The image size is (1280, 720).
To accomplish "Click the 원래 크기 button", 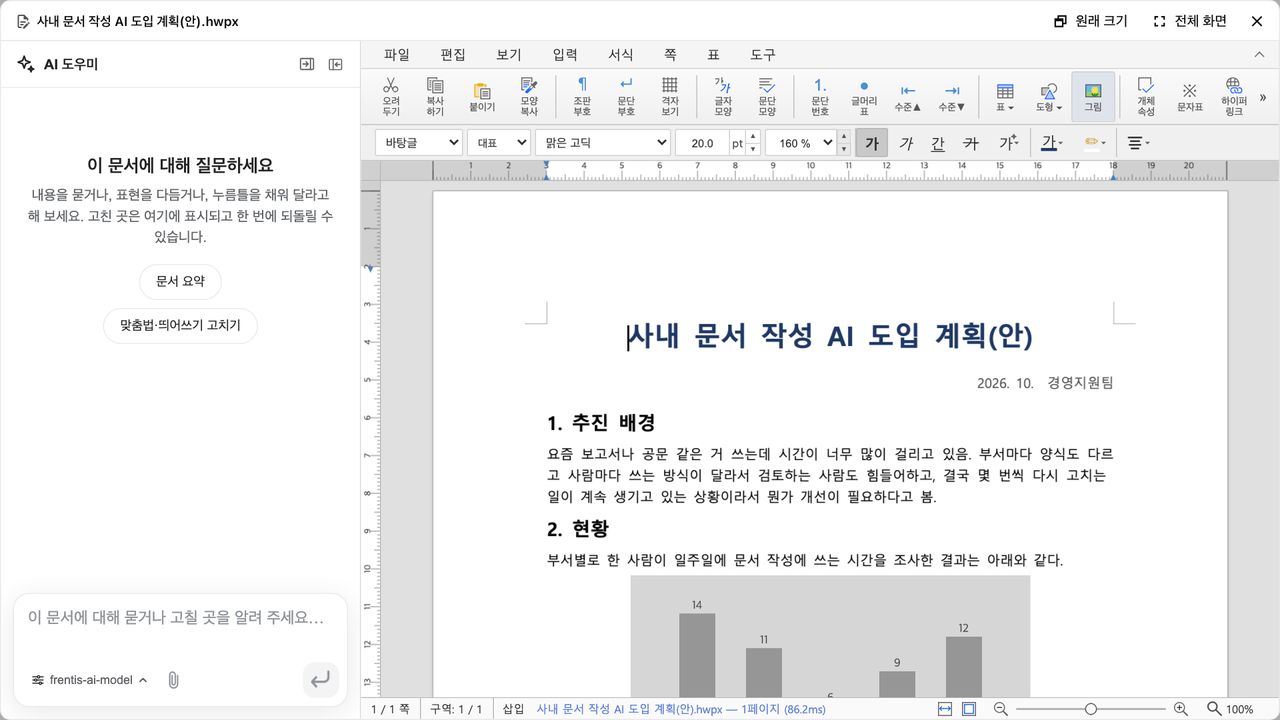I will pos(1091,21).
